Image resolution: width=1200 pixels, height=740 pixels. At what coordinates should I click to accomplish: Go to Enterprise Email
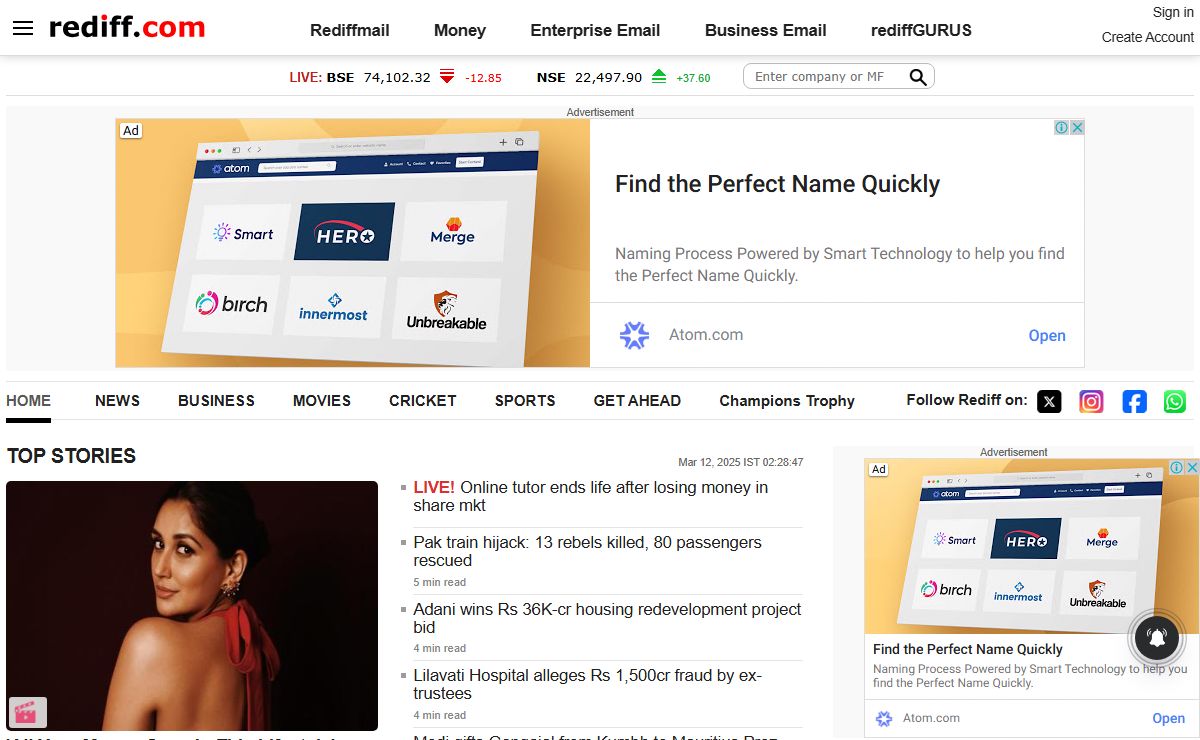coord(595,30)
